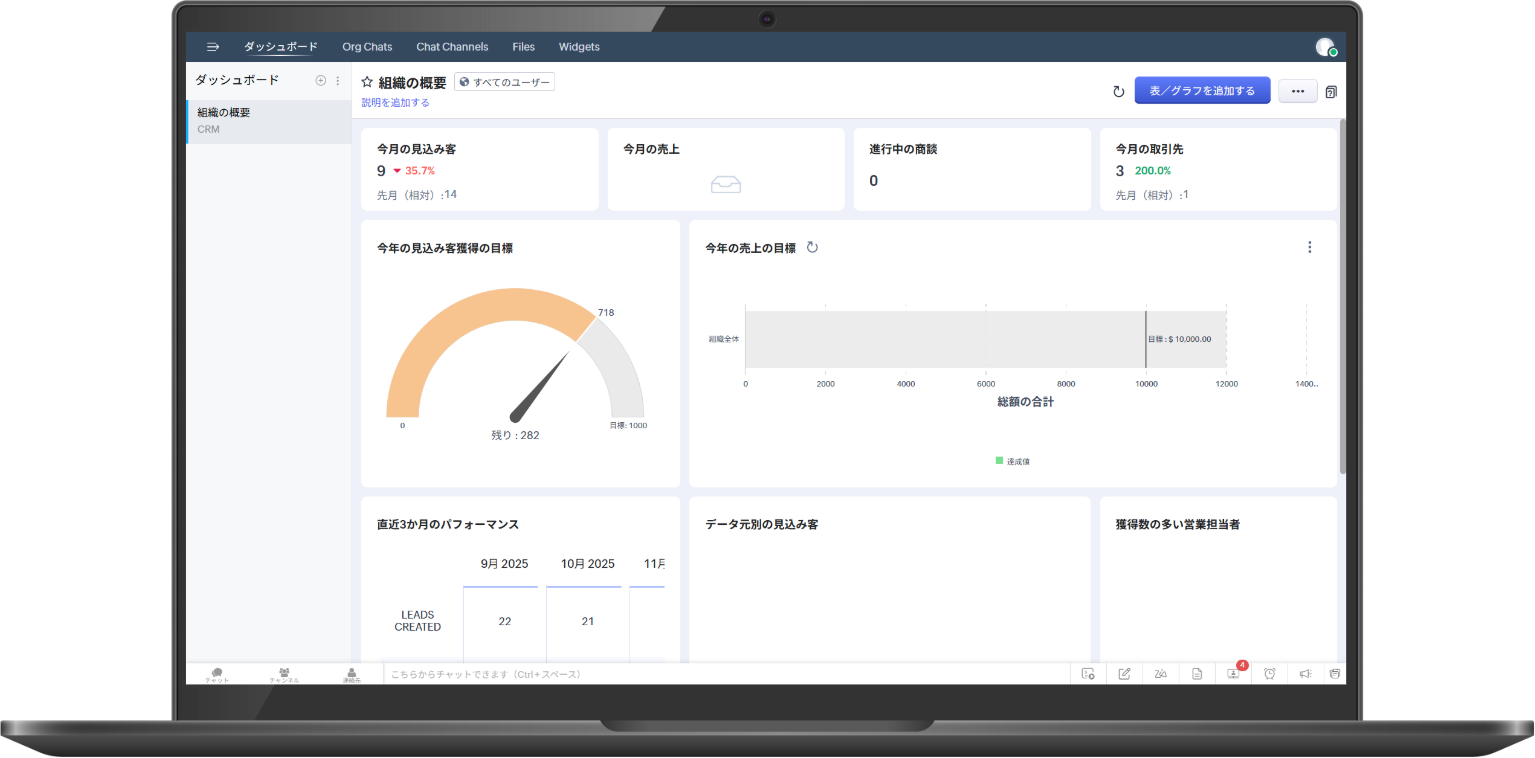
Task: Switch to the Org Chats tab
Action: point(367,46)
